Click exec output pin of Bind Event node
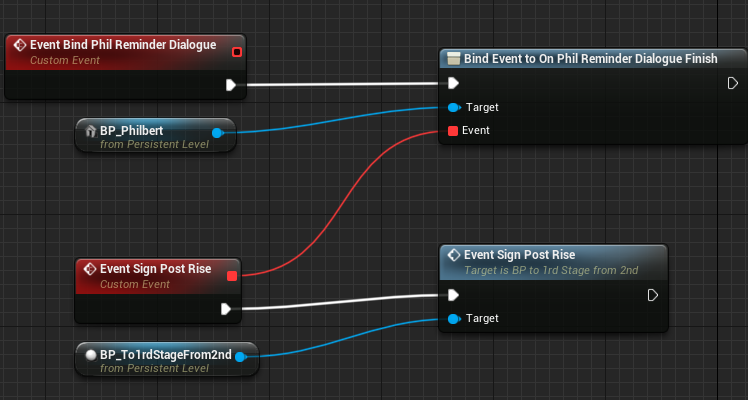 coord(733,83)
